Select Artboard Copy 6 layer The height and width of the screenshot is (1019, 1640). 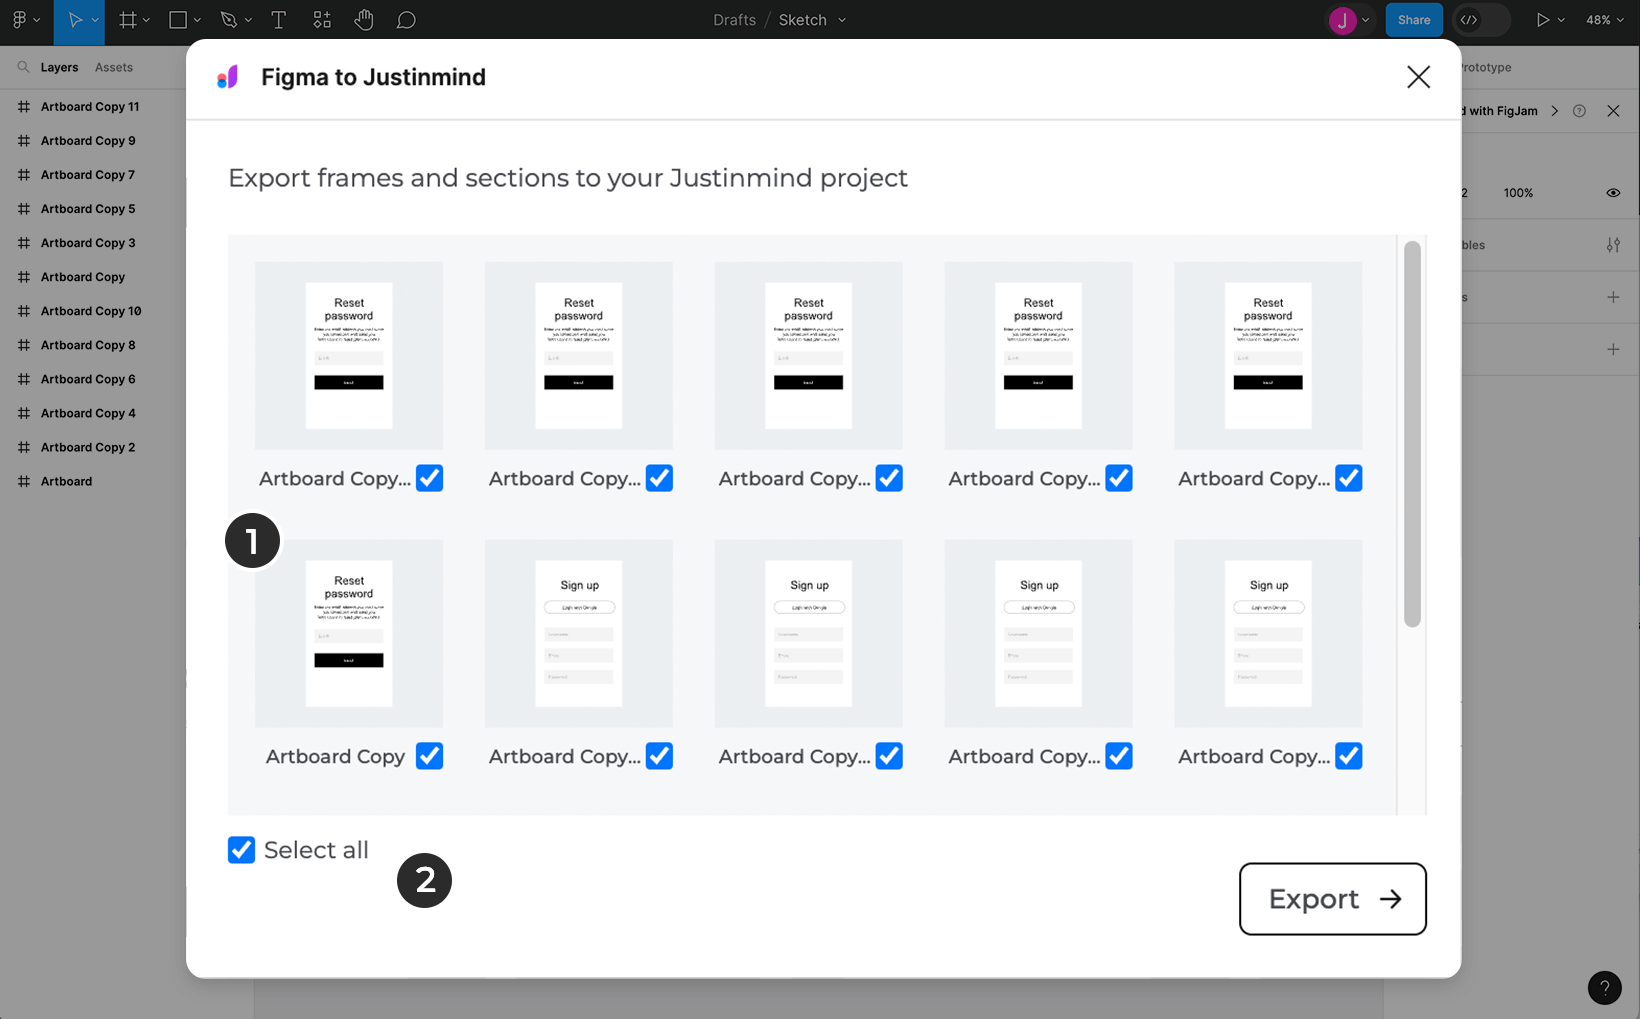coord(88,379)
